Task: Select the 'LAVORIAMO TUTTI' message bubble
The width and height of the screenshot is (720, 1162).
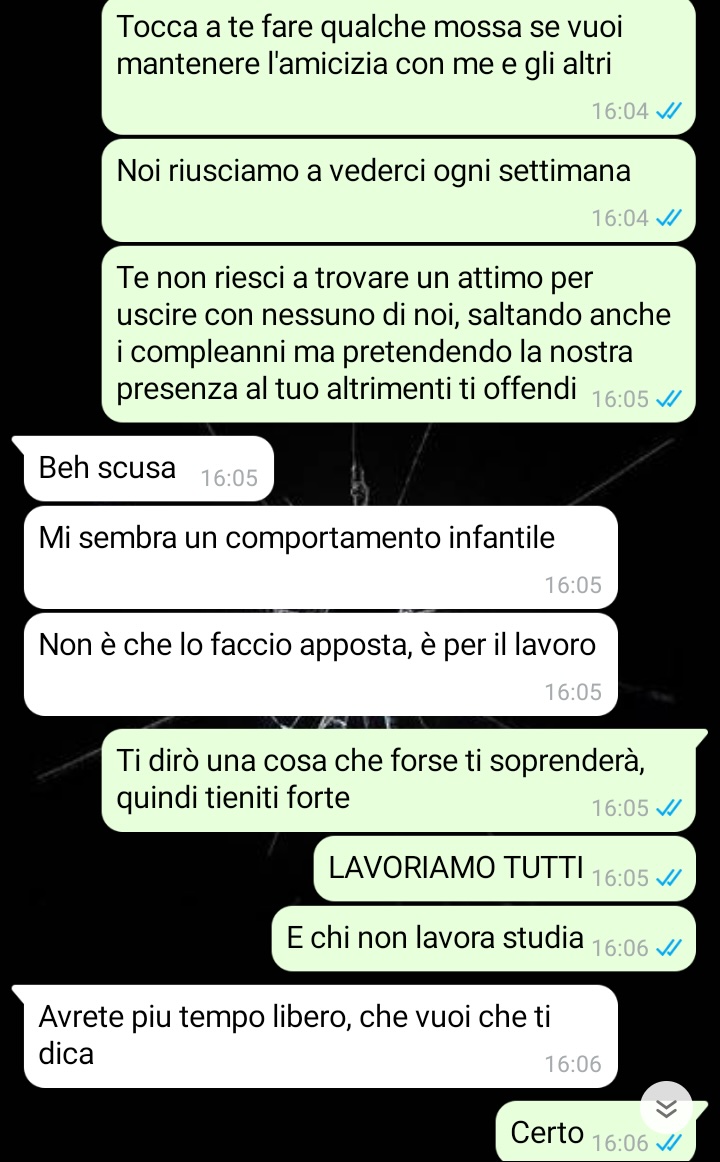Action: click(504, 869)
